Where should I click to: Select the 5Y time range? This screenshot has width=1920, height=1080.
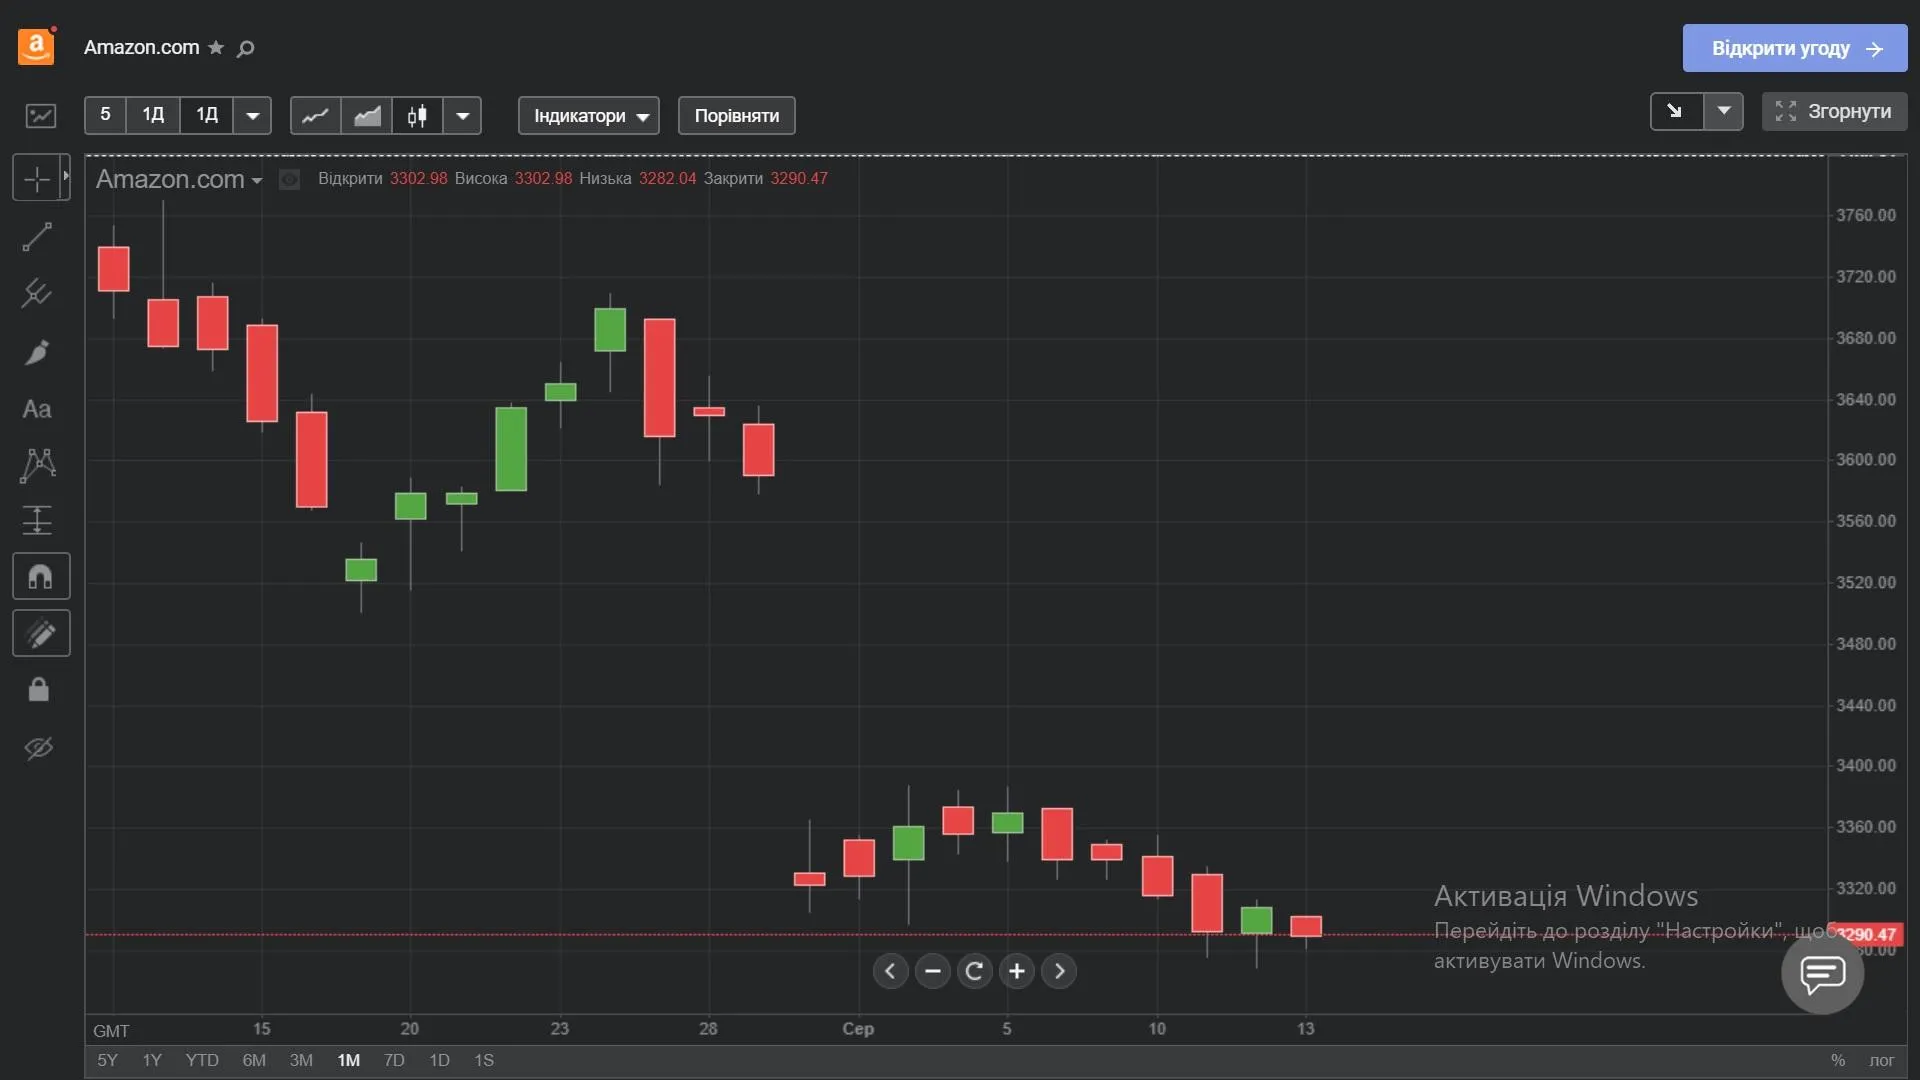coord(107,1060)
